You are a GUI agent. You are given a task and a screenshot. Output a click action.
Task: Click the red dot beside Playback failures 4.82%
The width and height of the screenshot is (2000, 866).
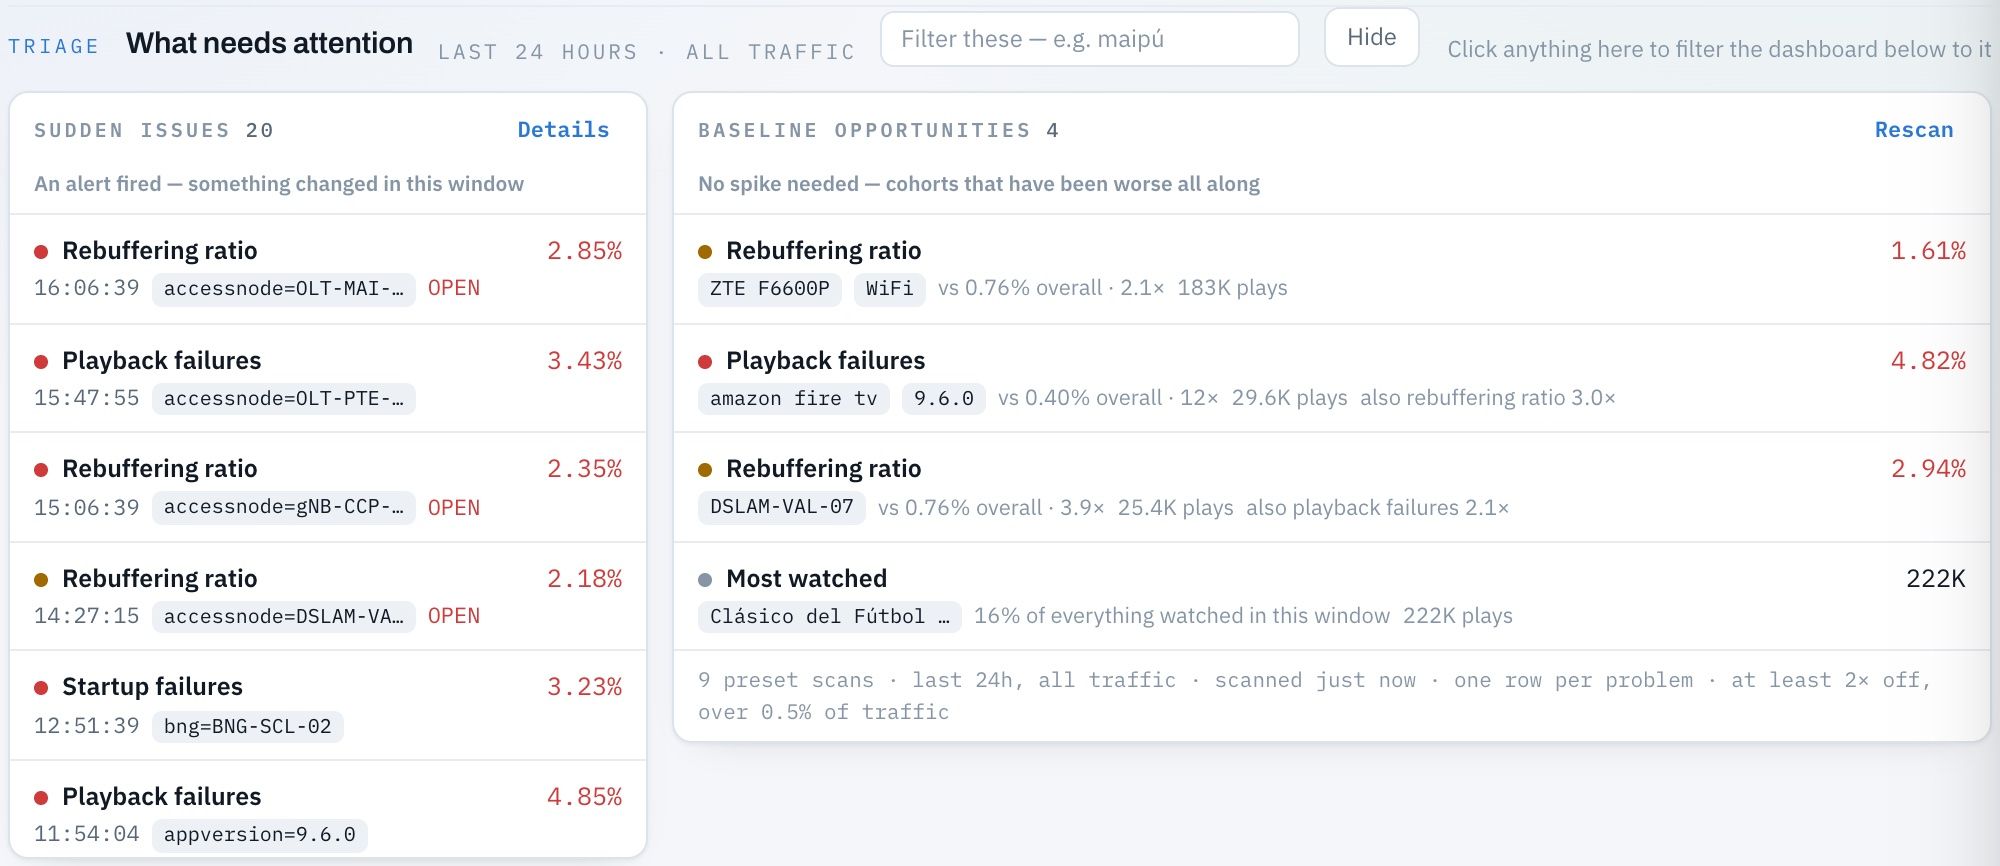click(705, 362)
